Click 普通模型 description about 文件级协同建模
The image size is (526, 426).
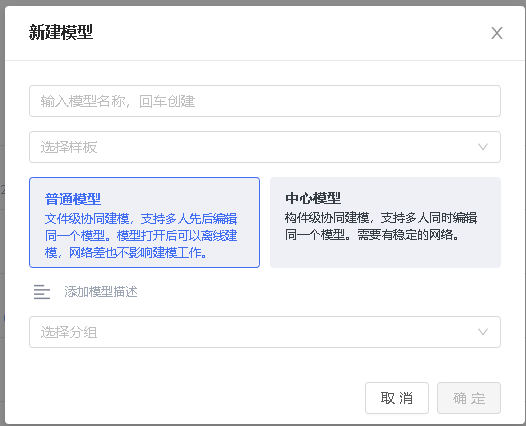(141, 235)
